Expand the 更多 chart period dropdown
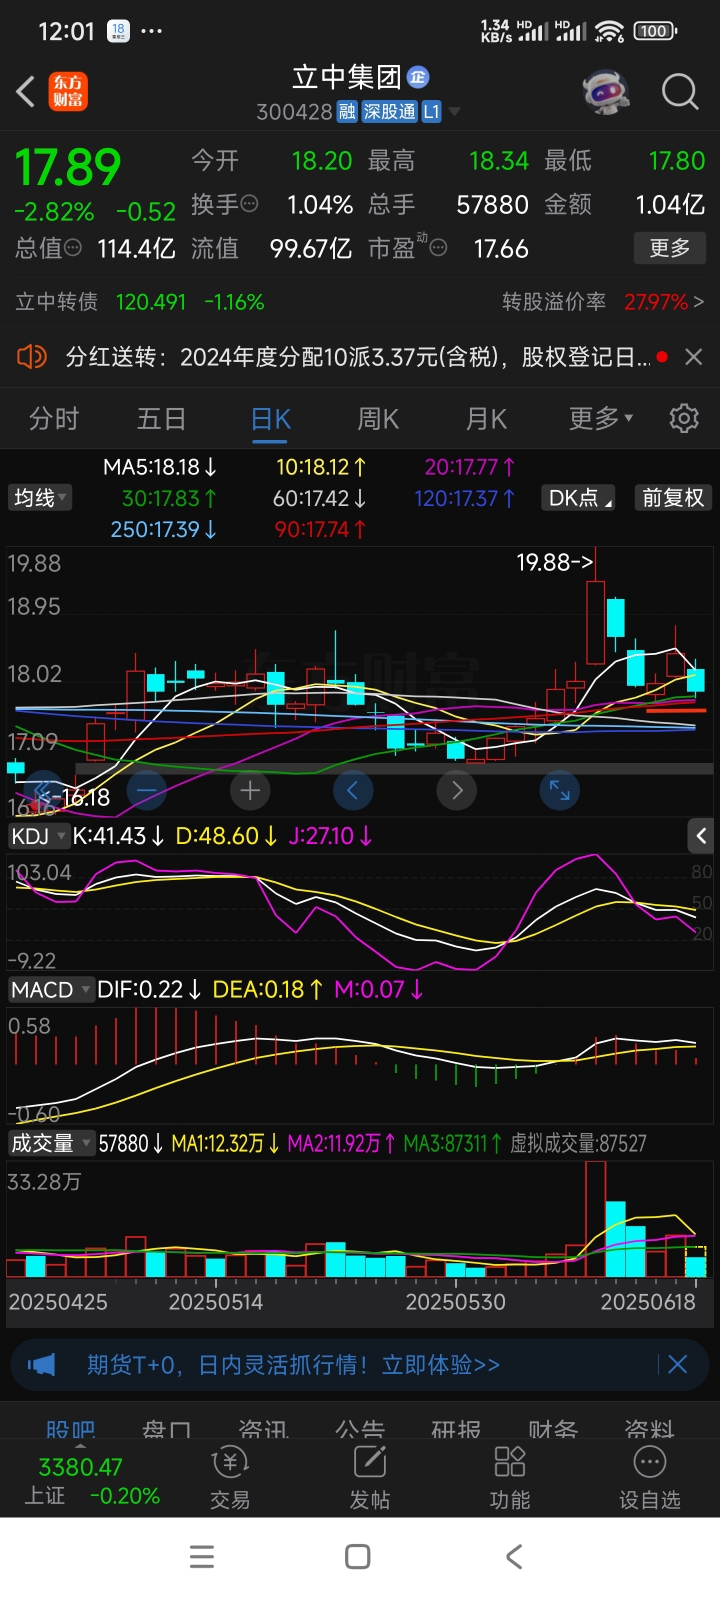The height and width of the screenshot is (1600, 720). [601, 419]
